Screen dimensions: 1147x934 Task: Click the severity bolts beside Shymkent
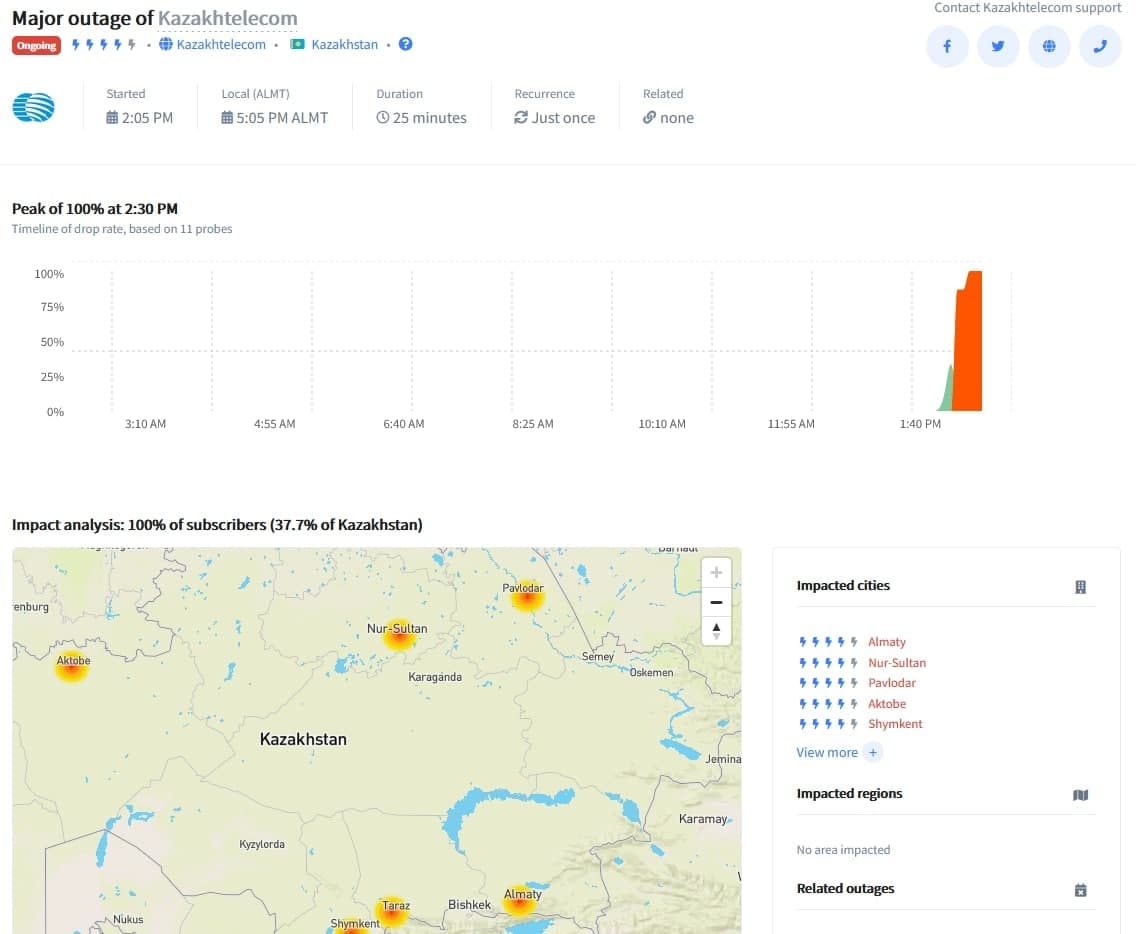[x=828, y=724]
